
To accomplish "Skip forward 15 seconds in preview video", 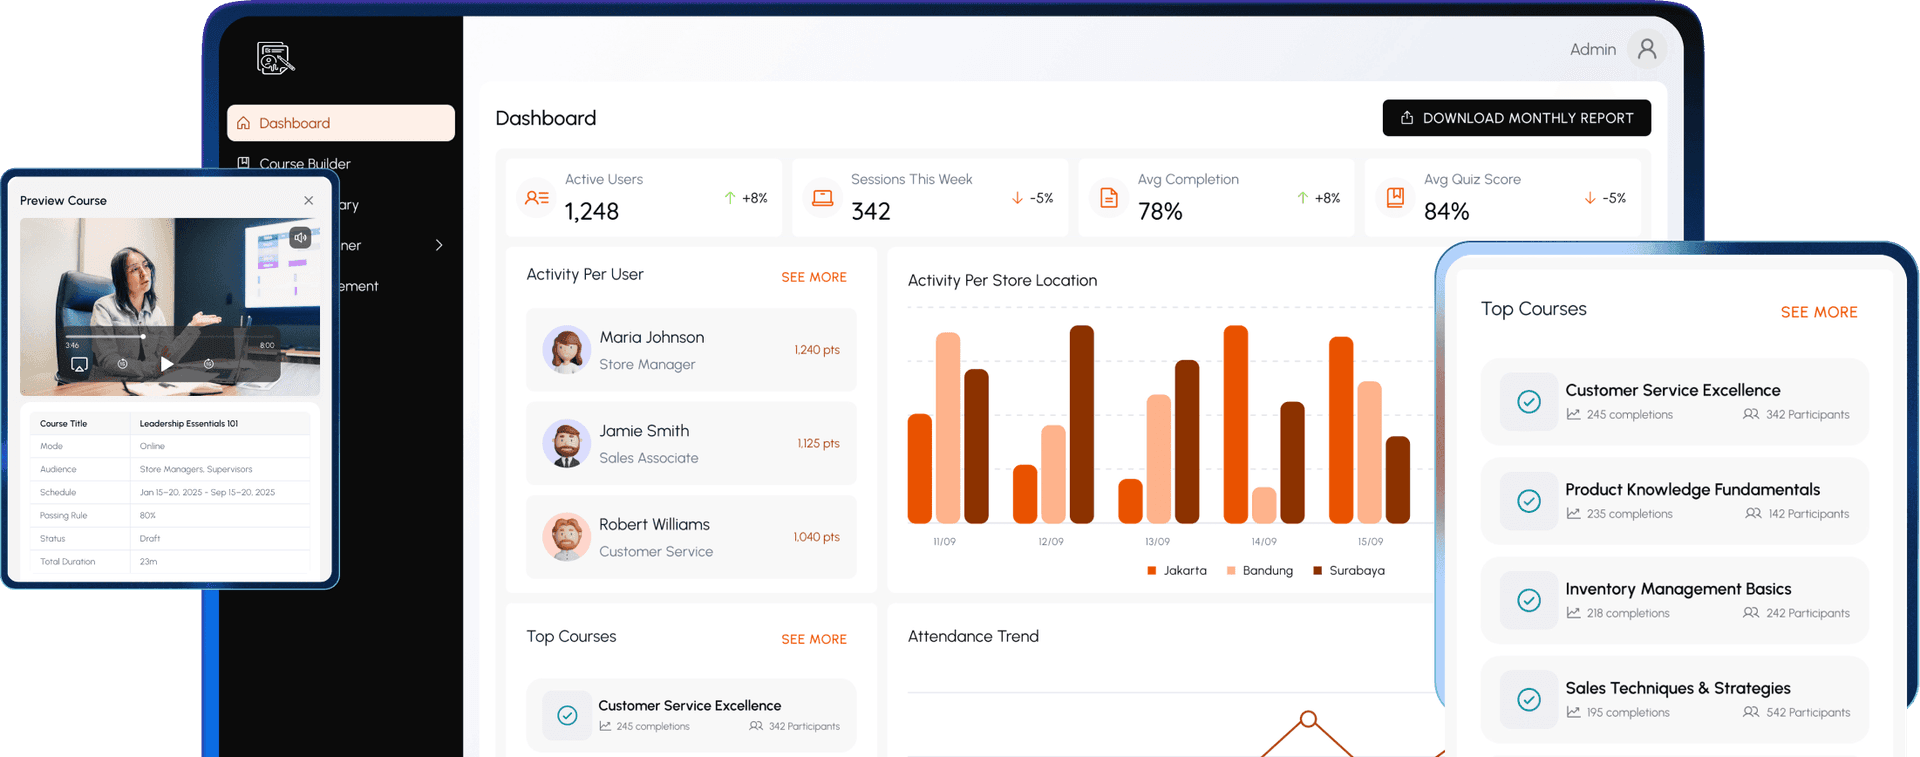I will click(209, 364).
